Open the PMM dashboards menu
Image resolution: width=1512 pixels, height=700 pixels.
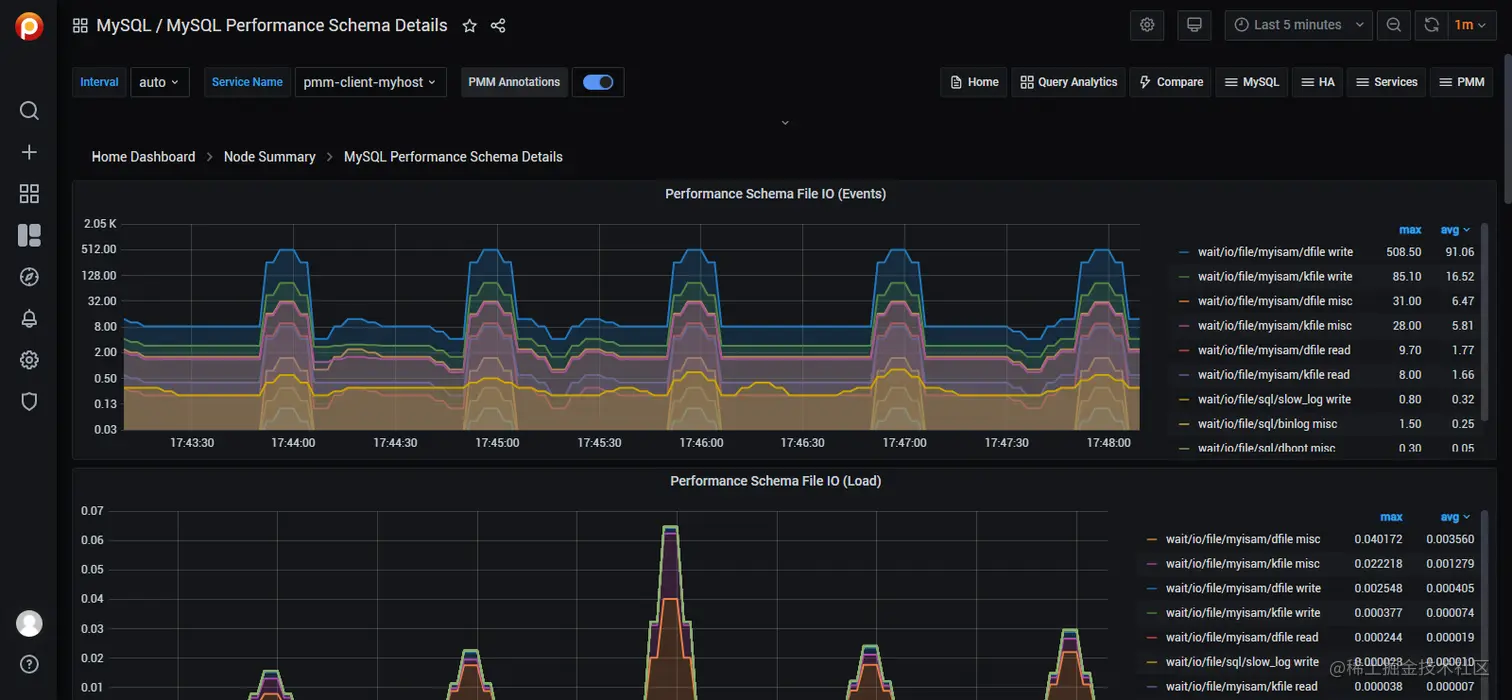click(x=1462, y=82)
